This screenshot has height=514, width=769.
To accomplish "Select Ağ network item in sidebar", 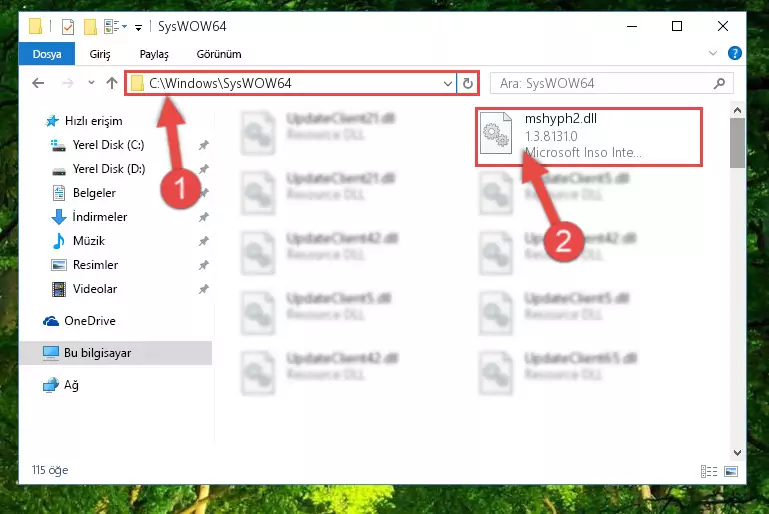I will [71, 385].
